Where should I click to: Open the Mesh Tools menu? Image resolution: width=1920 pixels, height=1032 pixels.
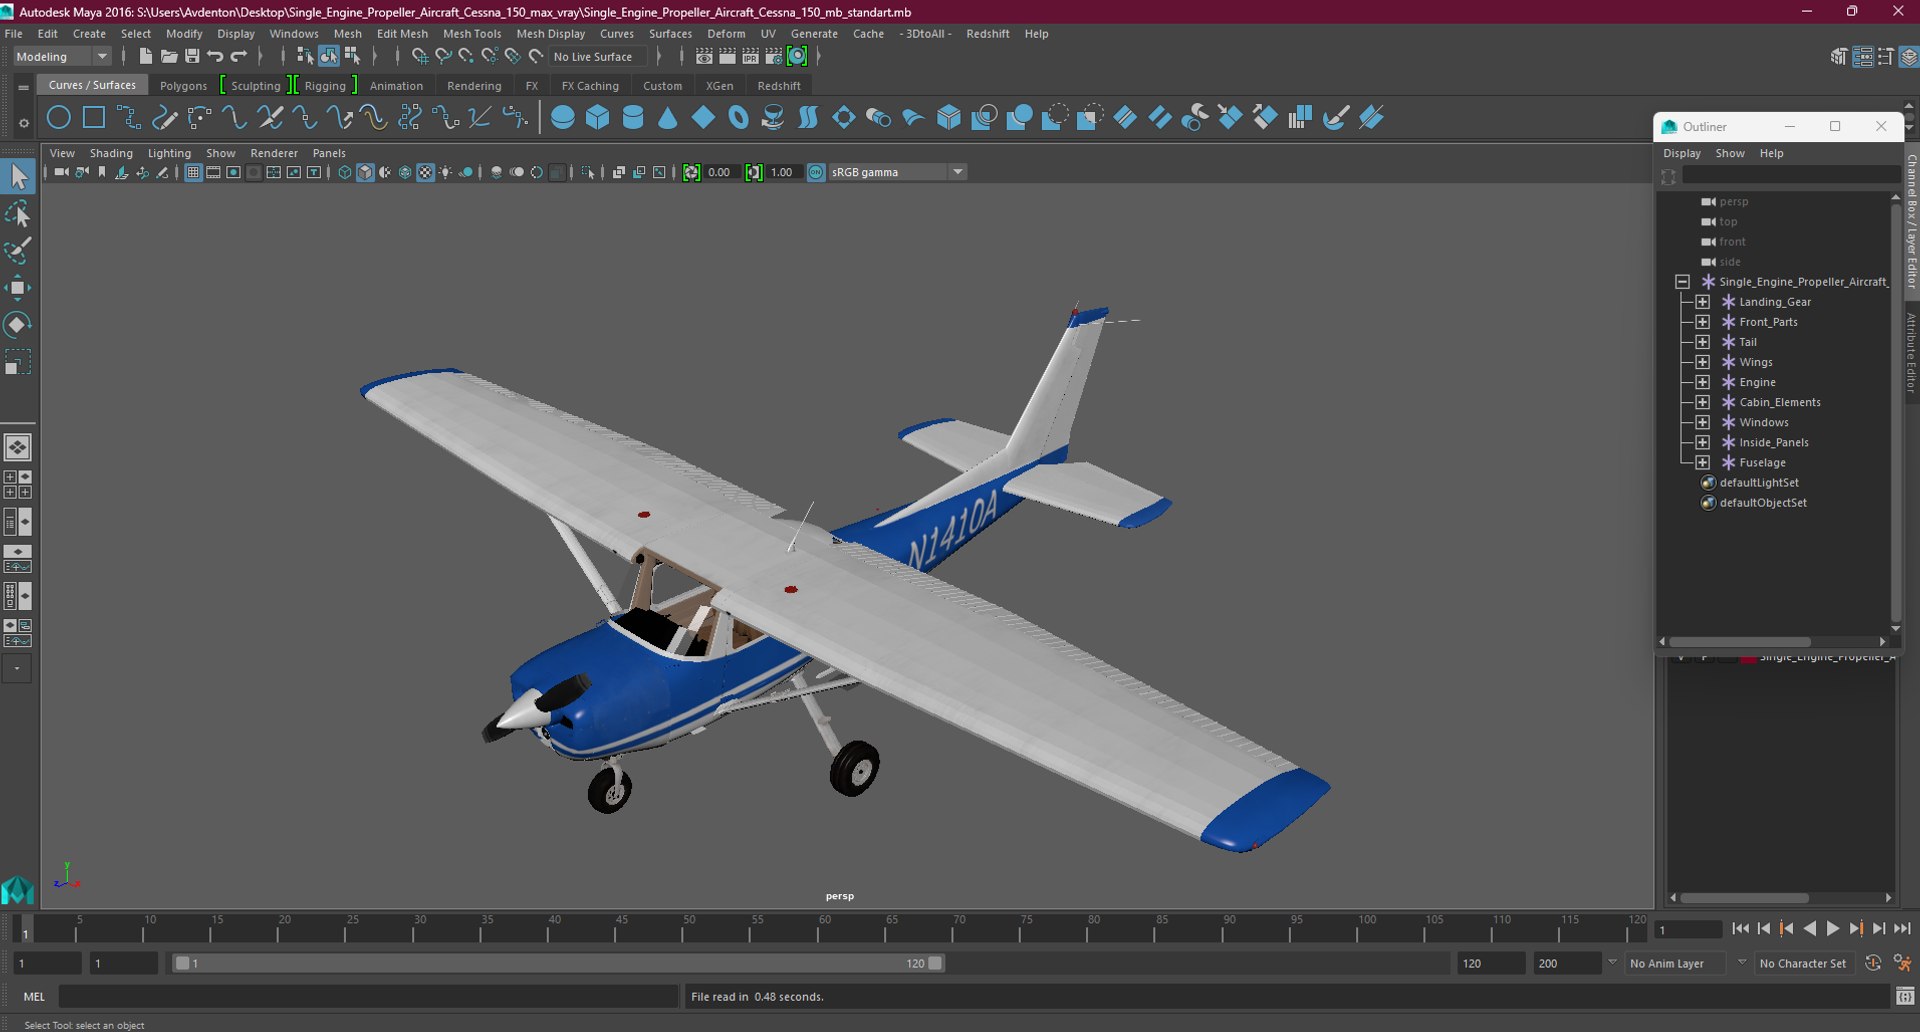click(472, 34)
